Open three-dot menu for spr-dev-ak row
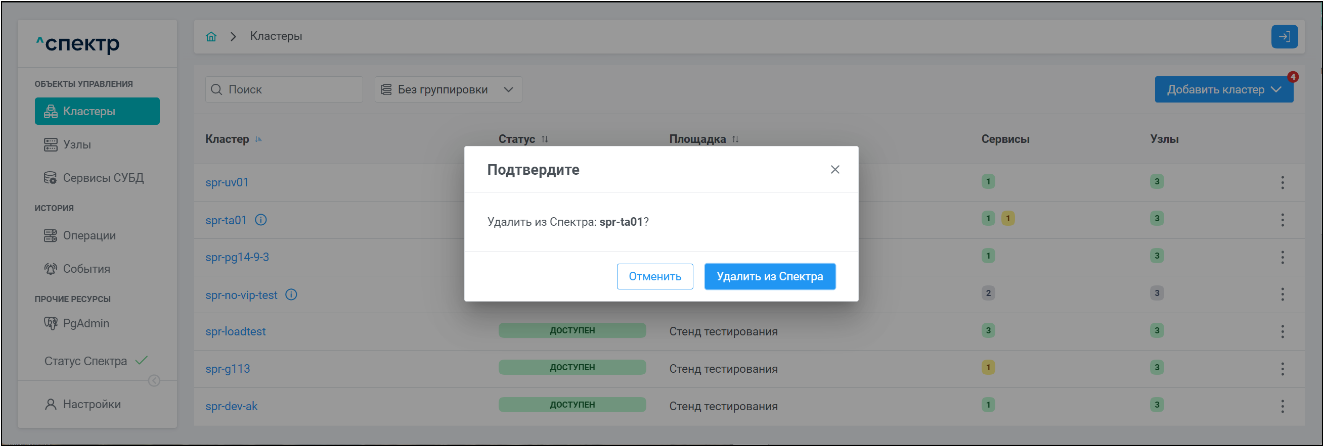1324x447 pixels. pos(1282,406)
